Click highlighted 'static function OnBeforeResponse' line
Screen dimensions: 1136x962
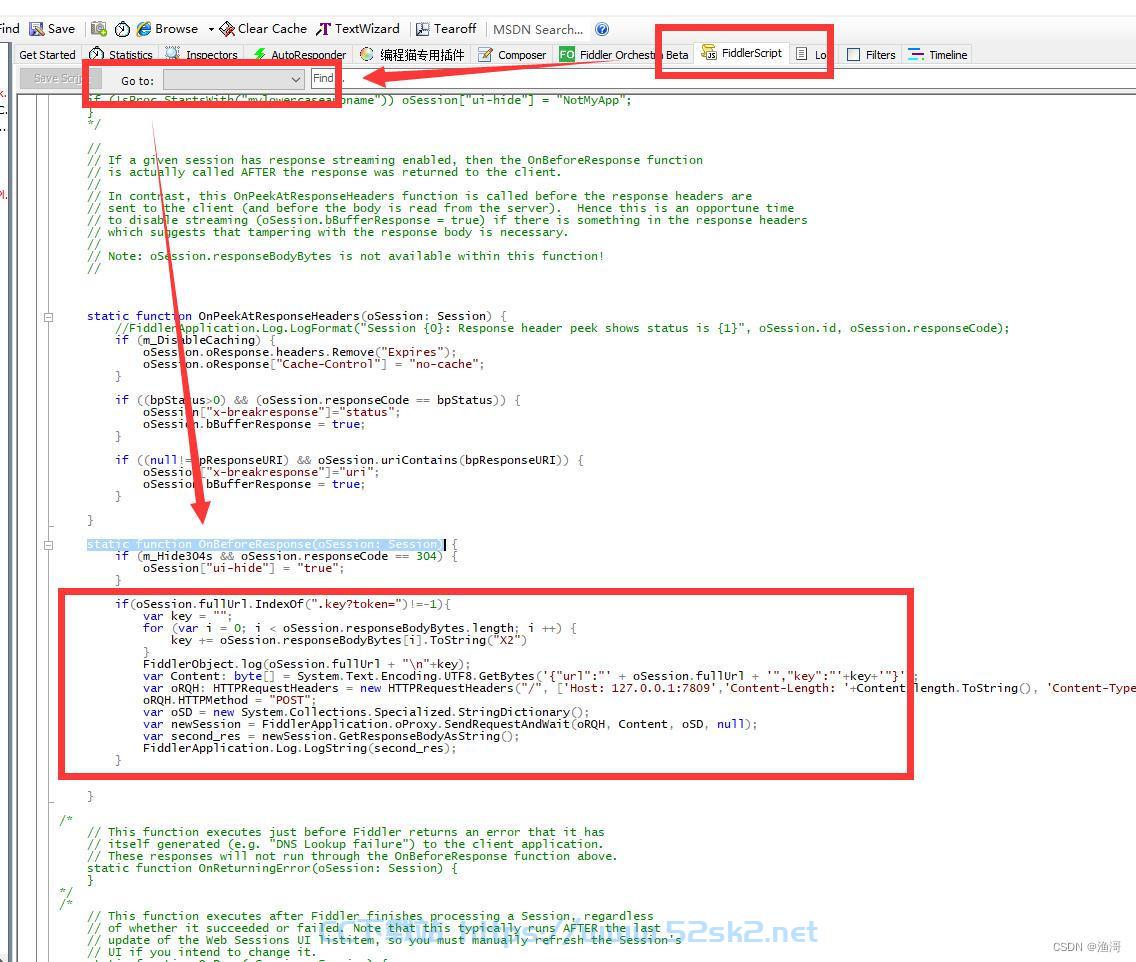tap(265, 544)
